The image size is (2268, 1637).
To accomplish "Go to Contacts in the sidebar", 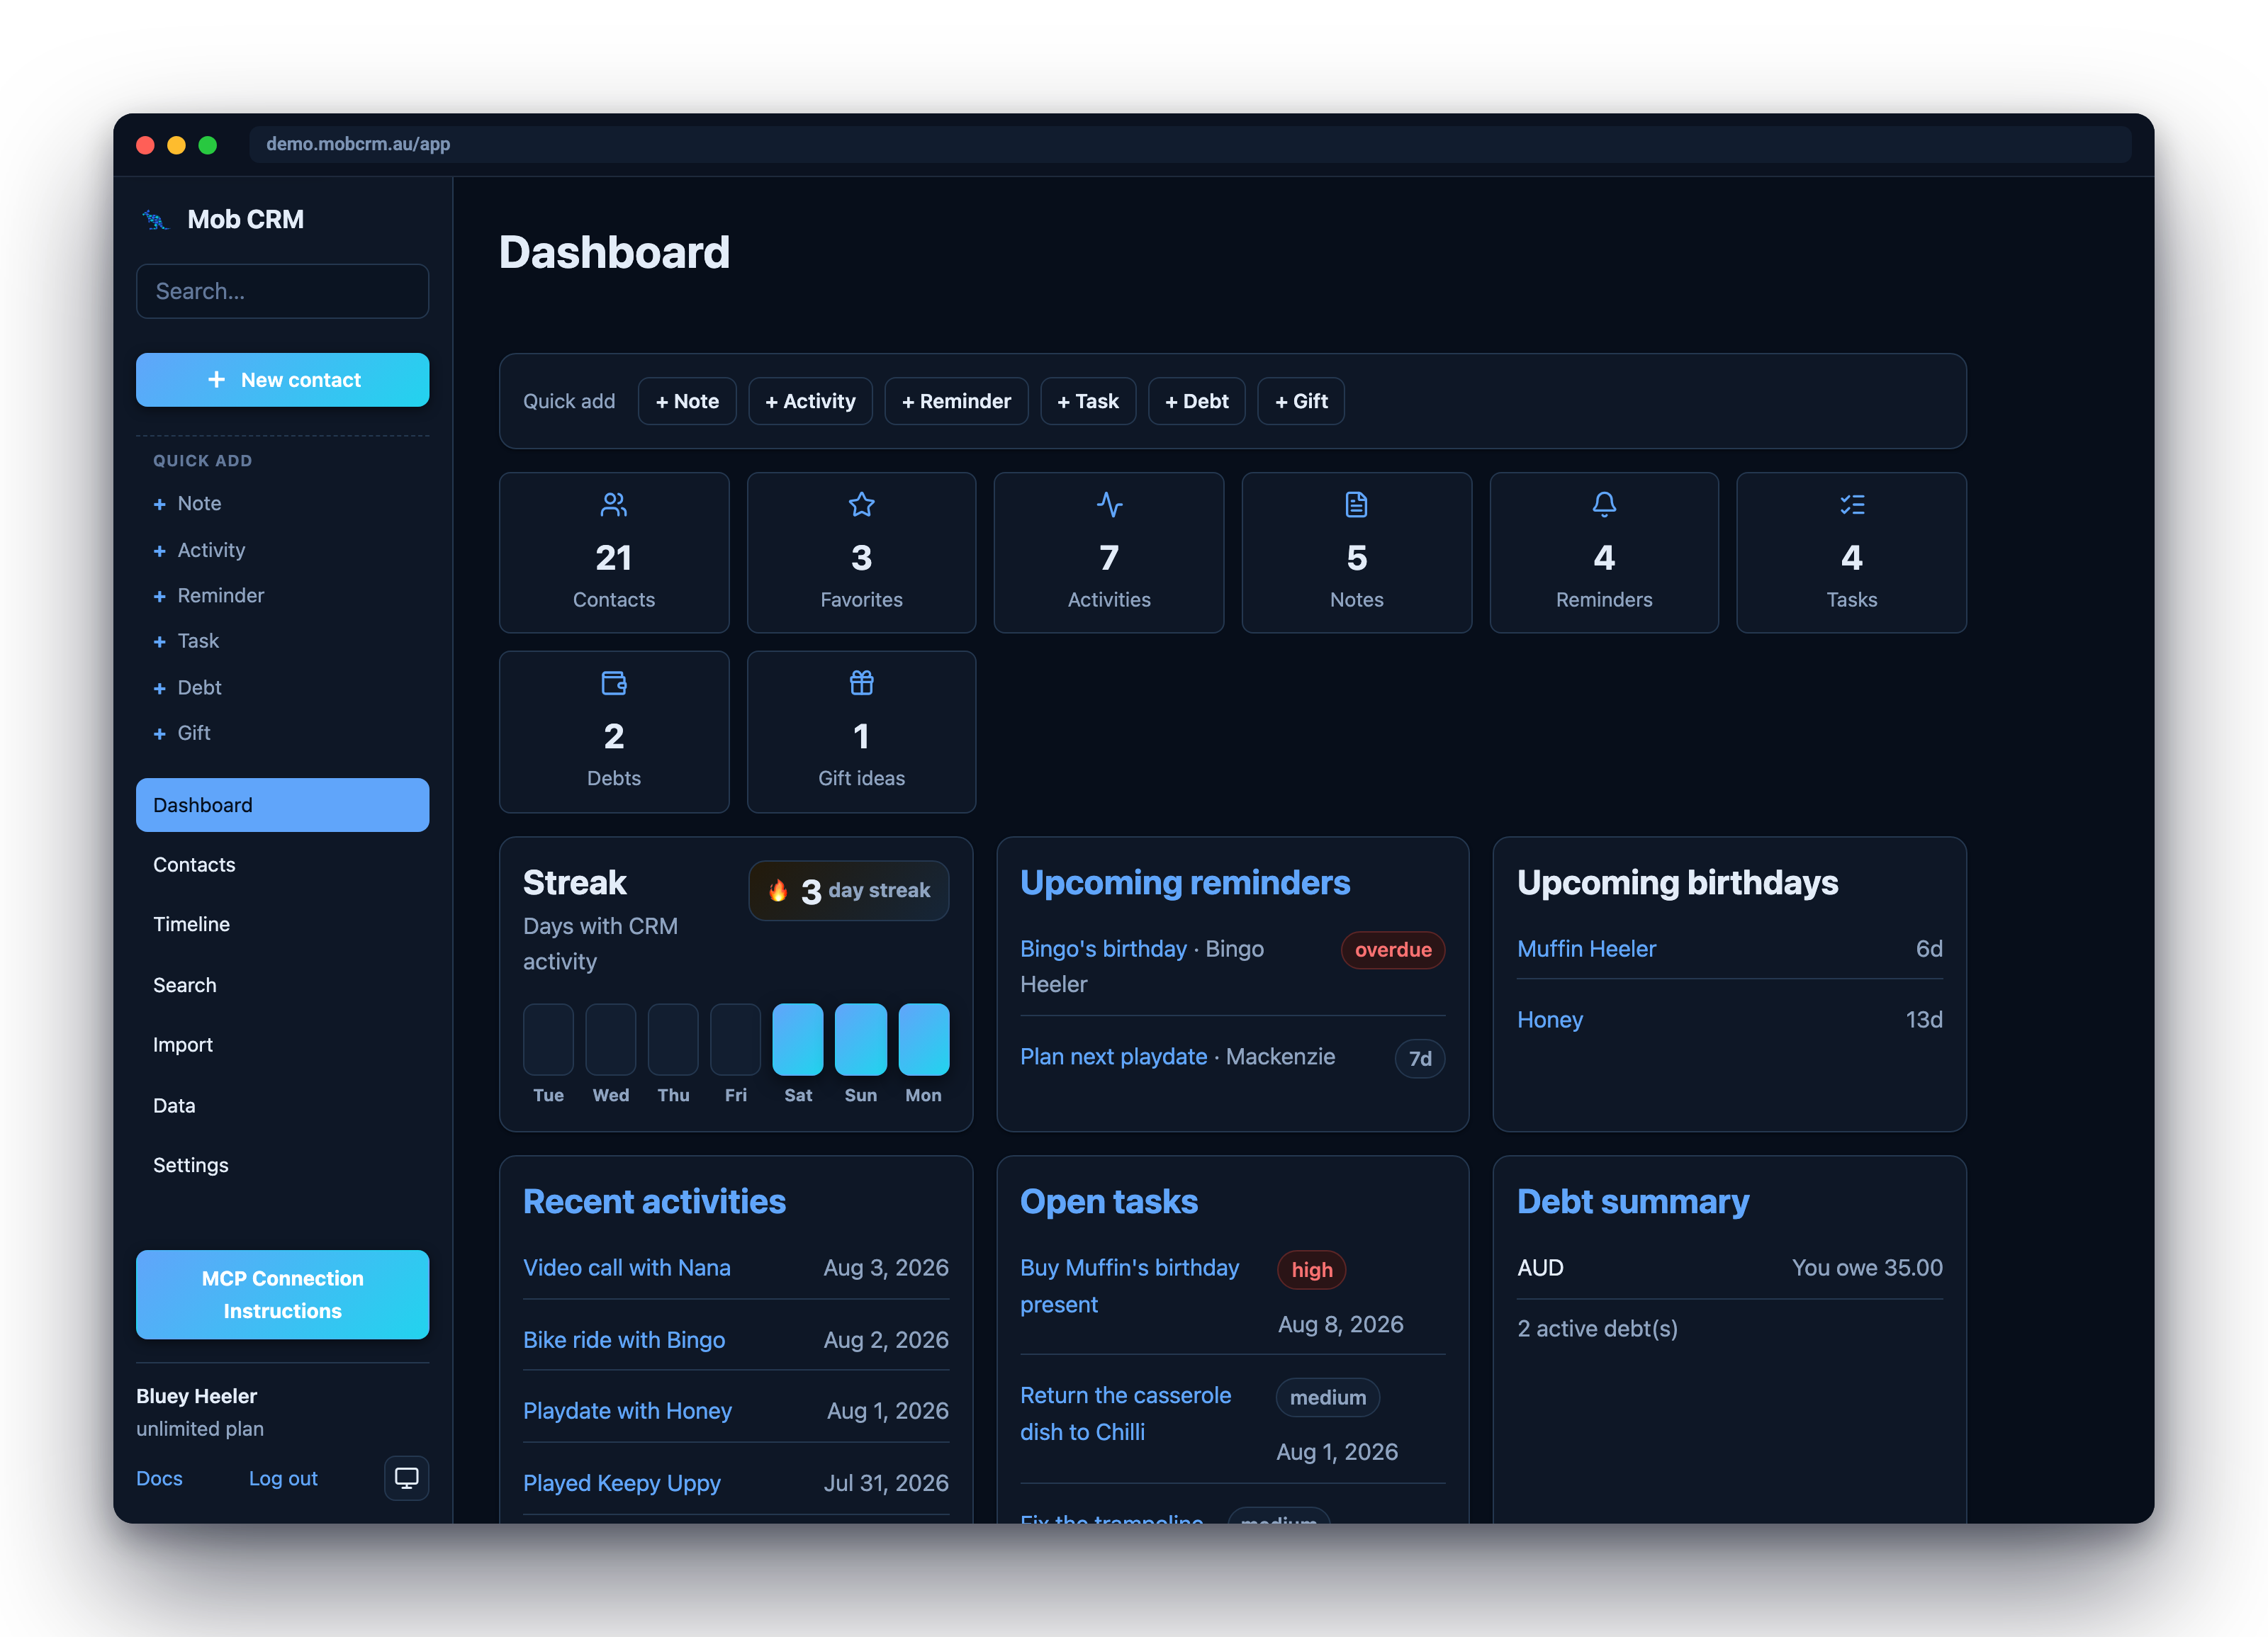I will [x=282, y=865].
